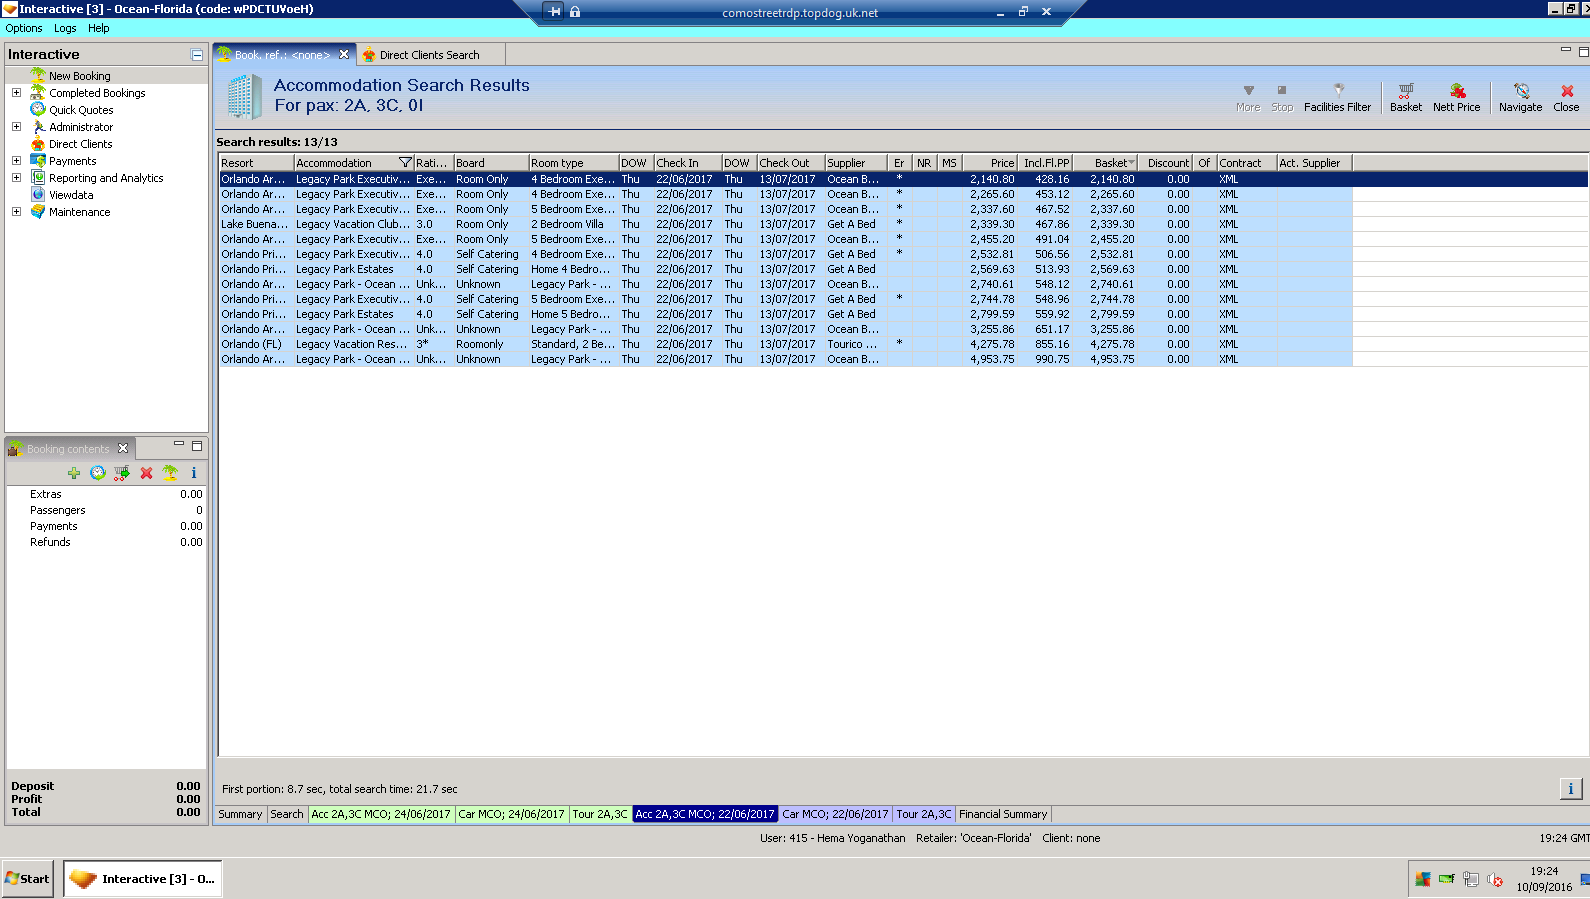Click the green plus icon in Booking contents
The width and height of the screenshot is (1590, 899).
point(74,473)
